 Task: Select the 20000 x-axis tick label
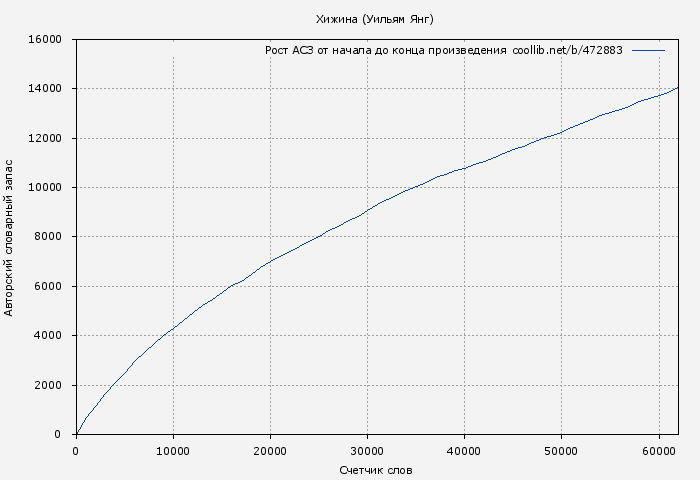coord(270,451)
